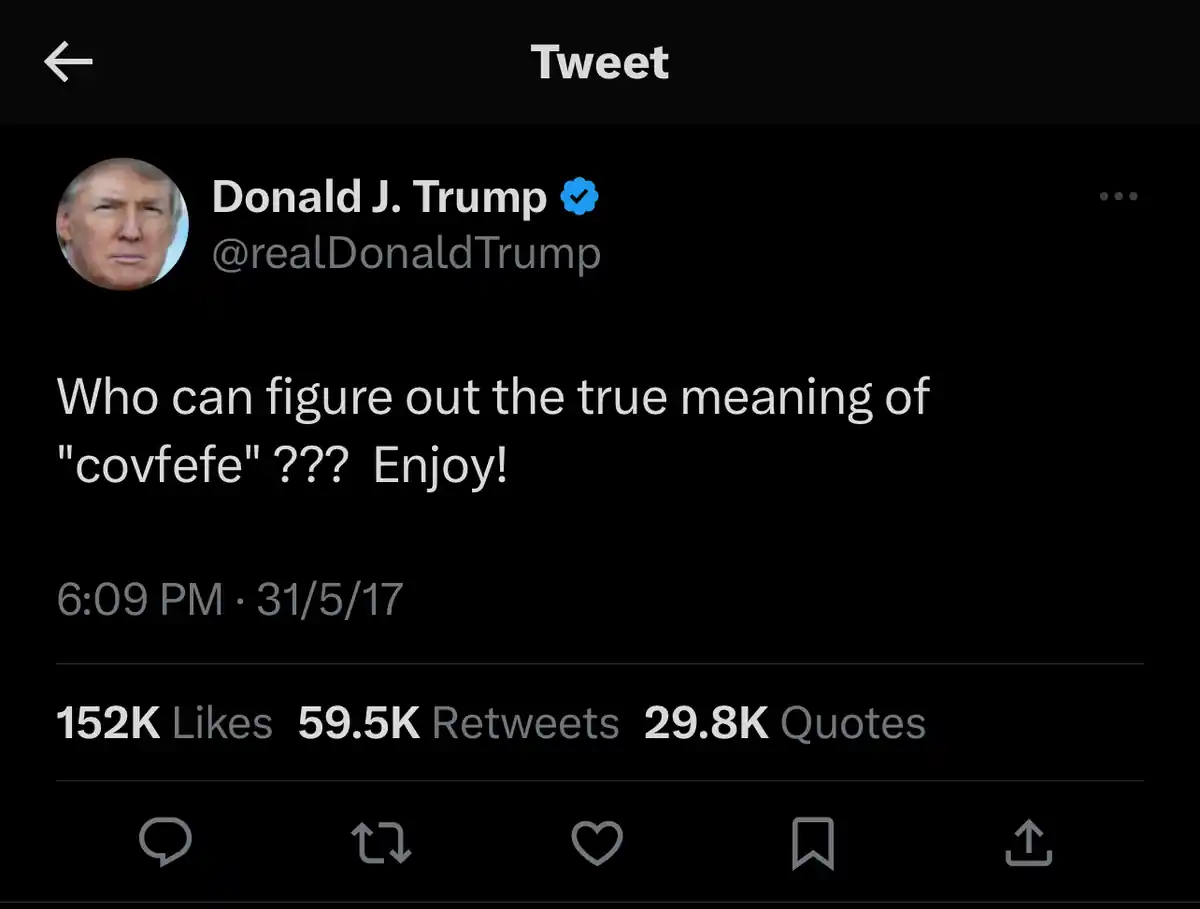Image resolution: width=1200 pixels, height=909 pixels.
Task: Open the 29.8K Quotes list
Action: coord(784,723)
